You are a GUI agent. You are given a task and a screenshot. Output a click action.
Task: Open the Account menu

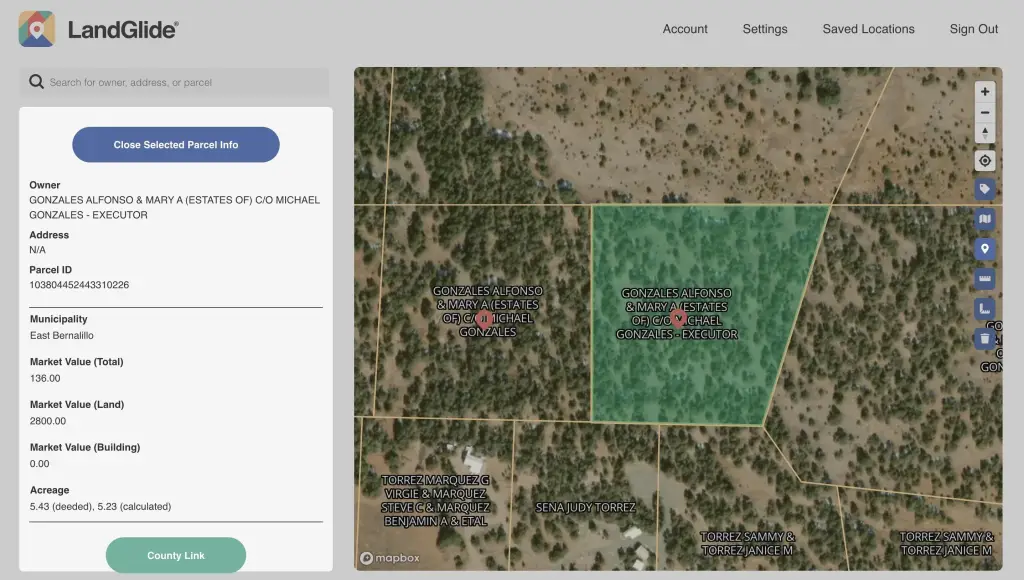[685, 29]
